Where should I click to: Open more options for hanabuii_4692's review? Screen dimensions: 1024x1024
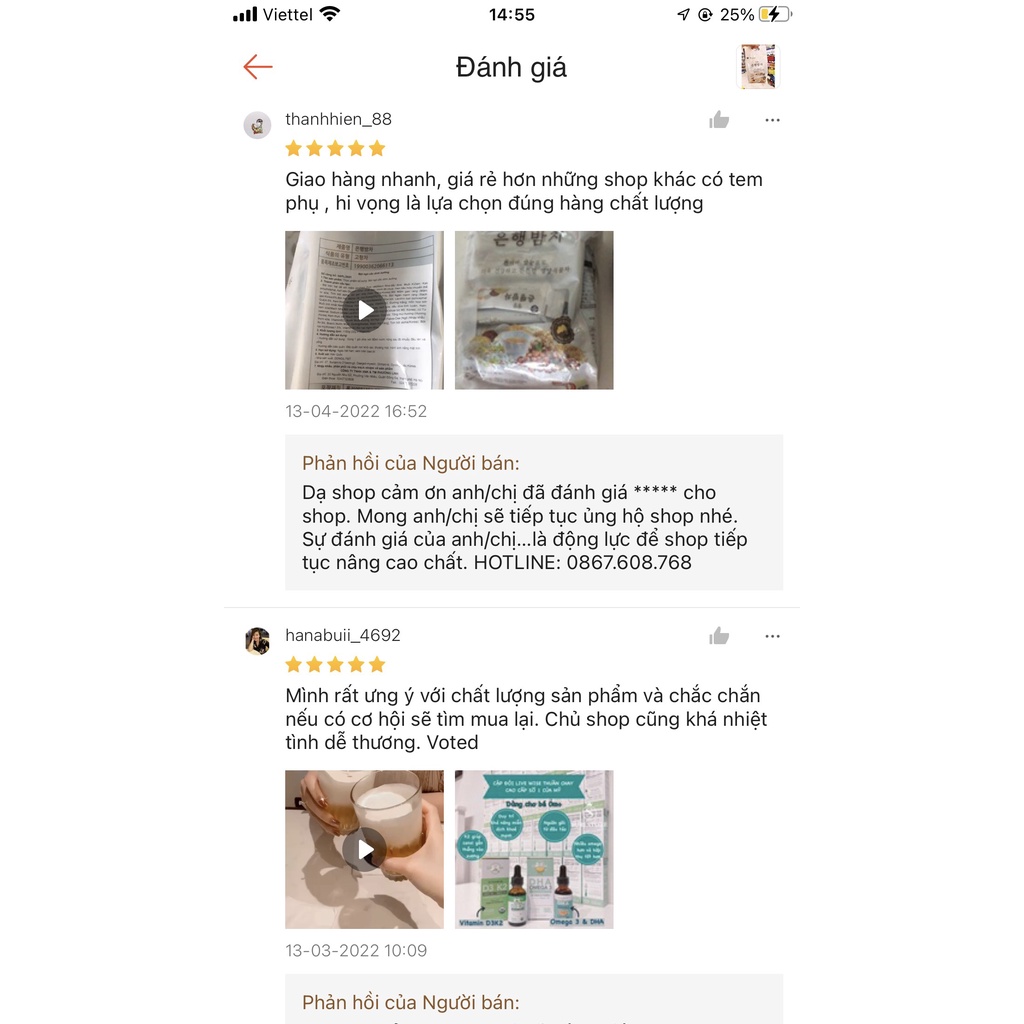point(773,636)
